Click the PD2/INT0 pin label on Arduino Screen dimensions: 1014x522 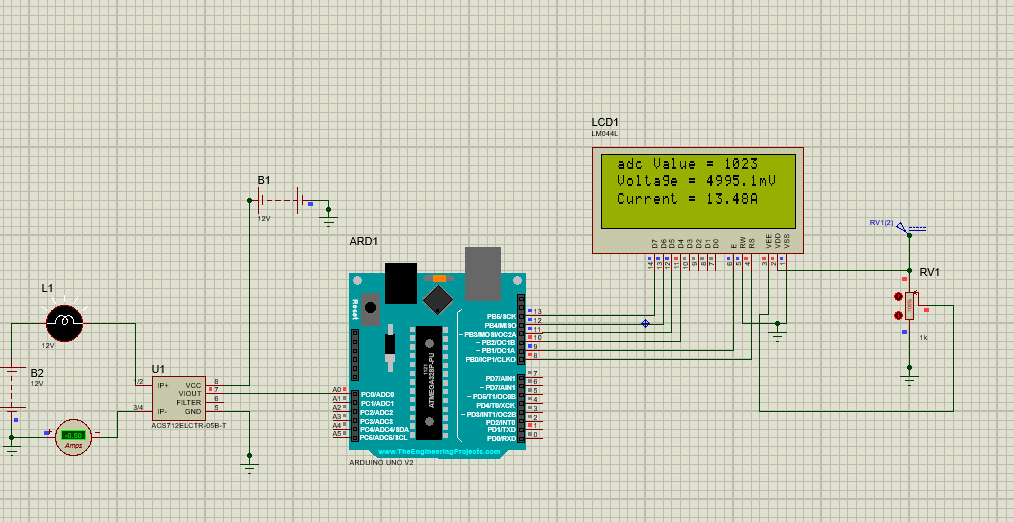tap(499, 422)
